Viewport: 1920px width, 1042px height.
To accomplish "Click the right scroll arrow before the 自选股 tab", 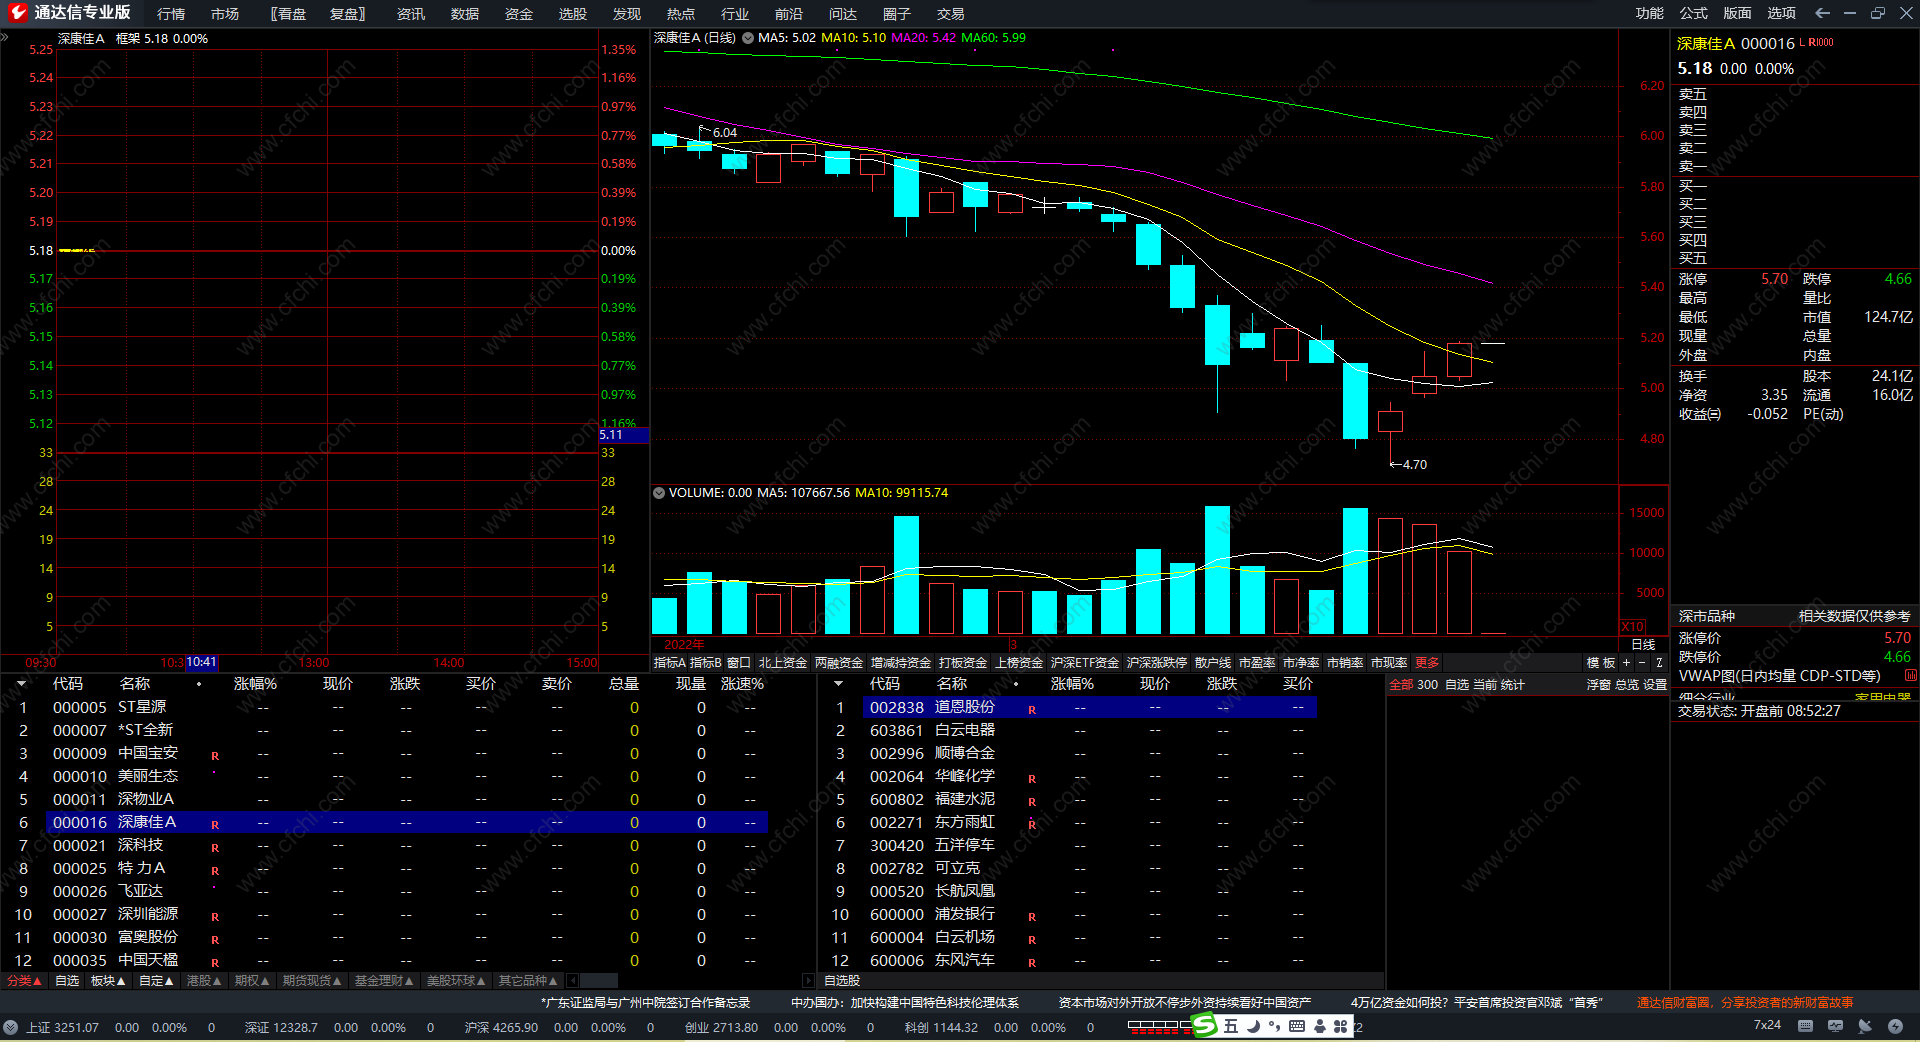I will tap(809, 981).
